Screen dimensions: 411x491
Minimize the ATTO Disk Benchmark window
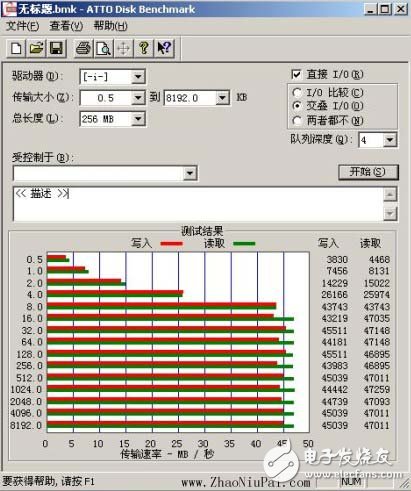[370, 9]
